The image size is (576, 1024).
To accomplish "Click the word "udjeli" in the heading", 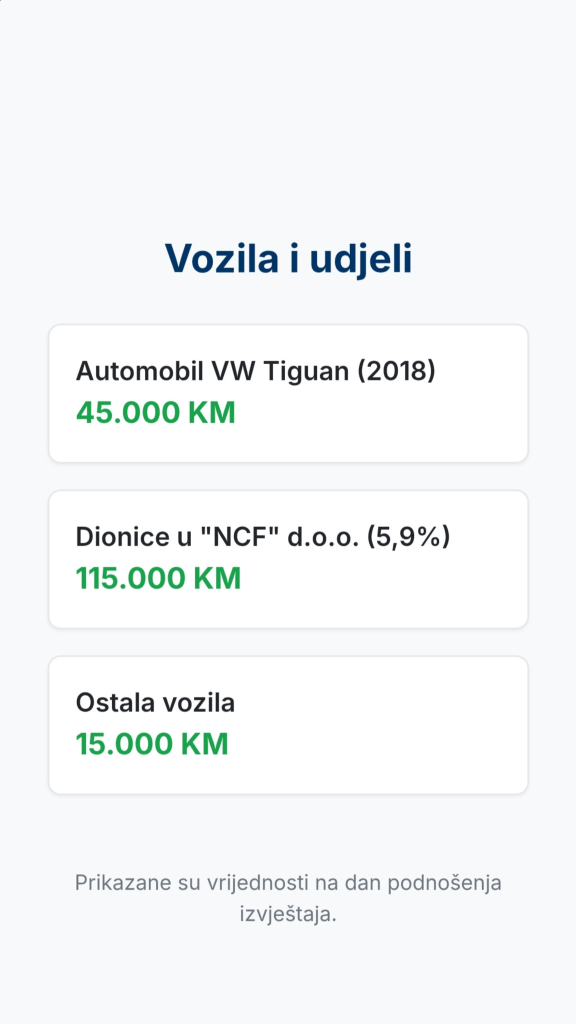I will (x=360, y=259).
